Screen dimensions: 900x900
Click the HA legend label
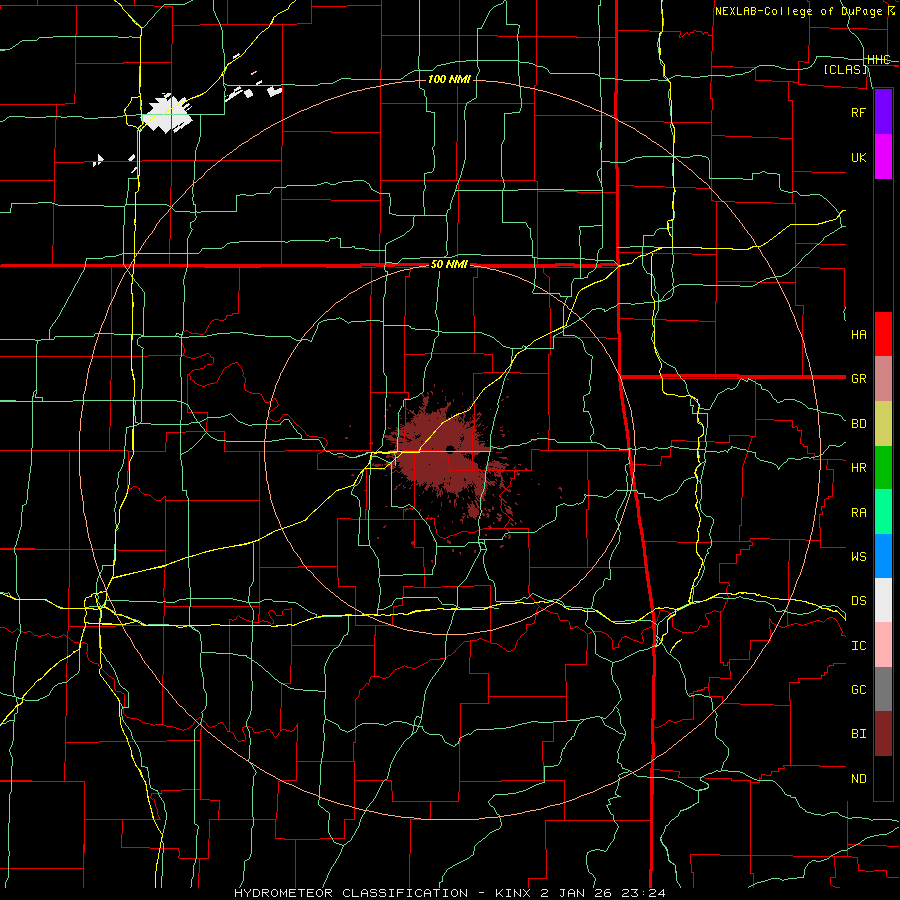coord(858,335)
